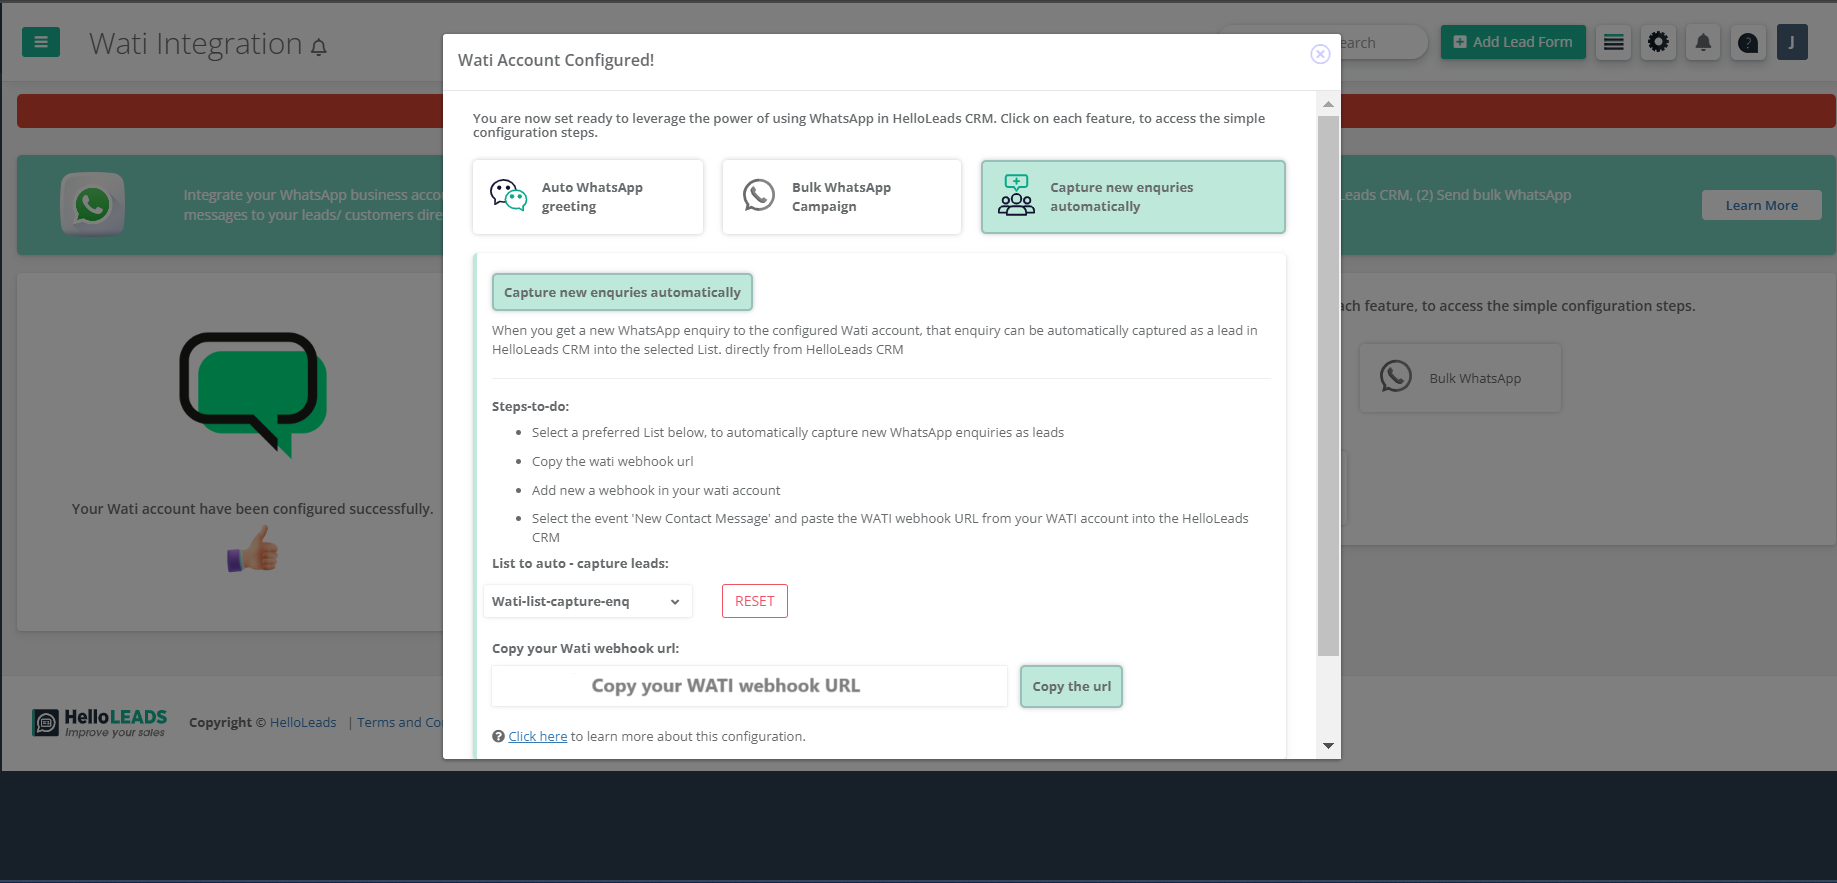
Task: Open the J user profile avatar
Action: pos(1792,42)
